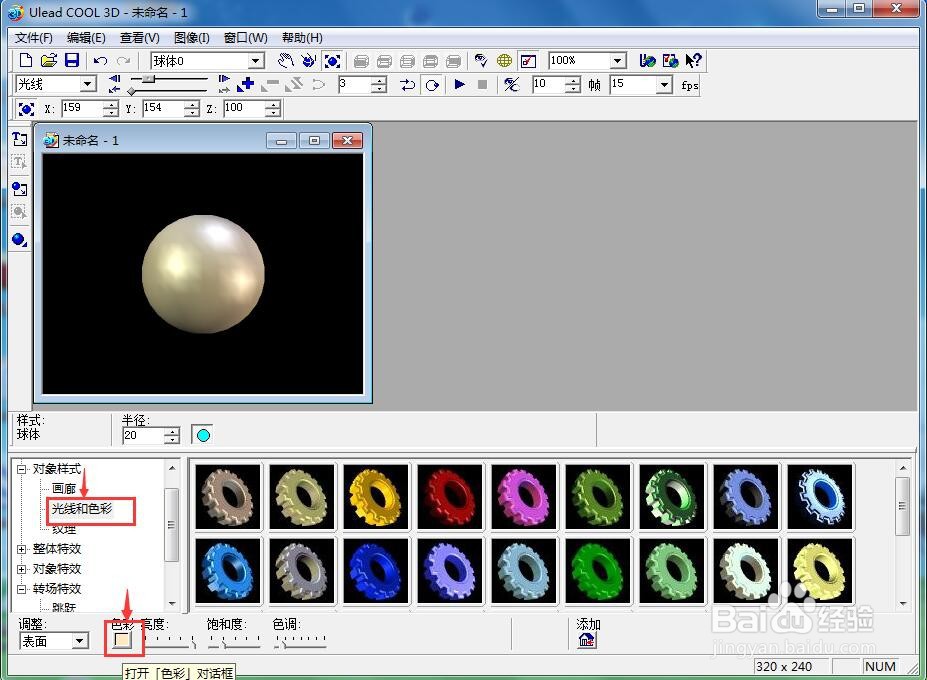927x680 pixels.
Task: Open the 色彩 color dialog swatch
Action: pyautogui.click(x=122, y=640)
